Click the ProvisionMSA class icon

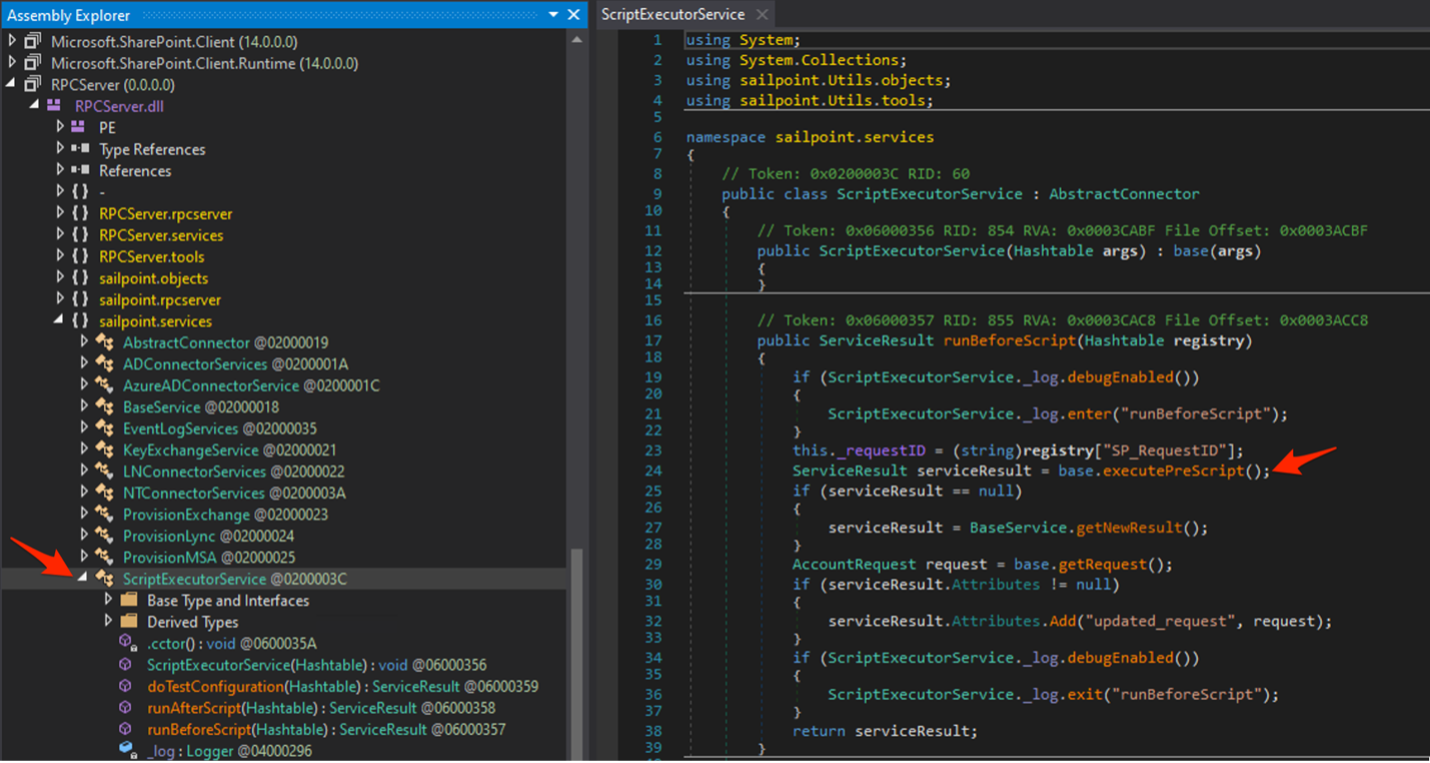pos(105,558)
